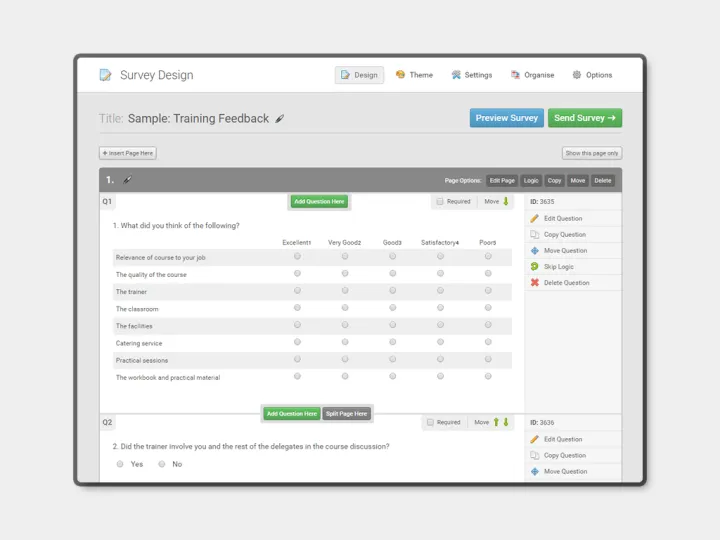Screen dimensions: 720x540
Task: Click the question text 'What did you think of the following?'
Action: coord(180,225)
